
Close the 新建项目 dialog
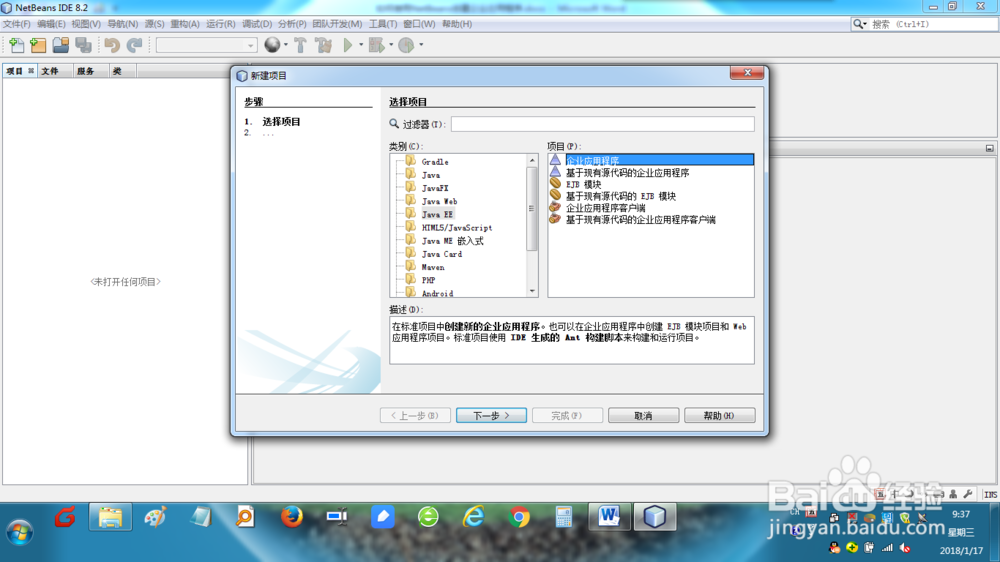pos(747,73)
